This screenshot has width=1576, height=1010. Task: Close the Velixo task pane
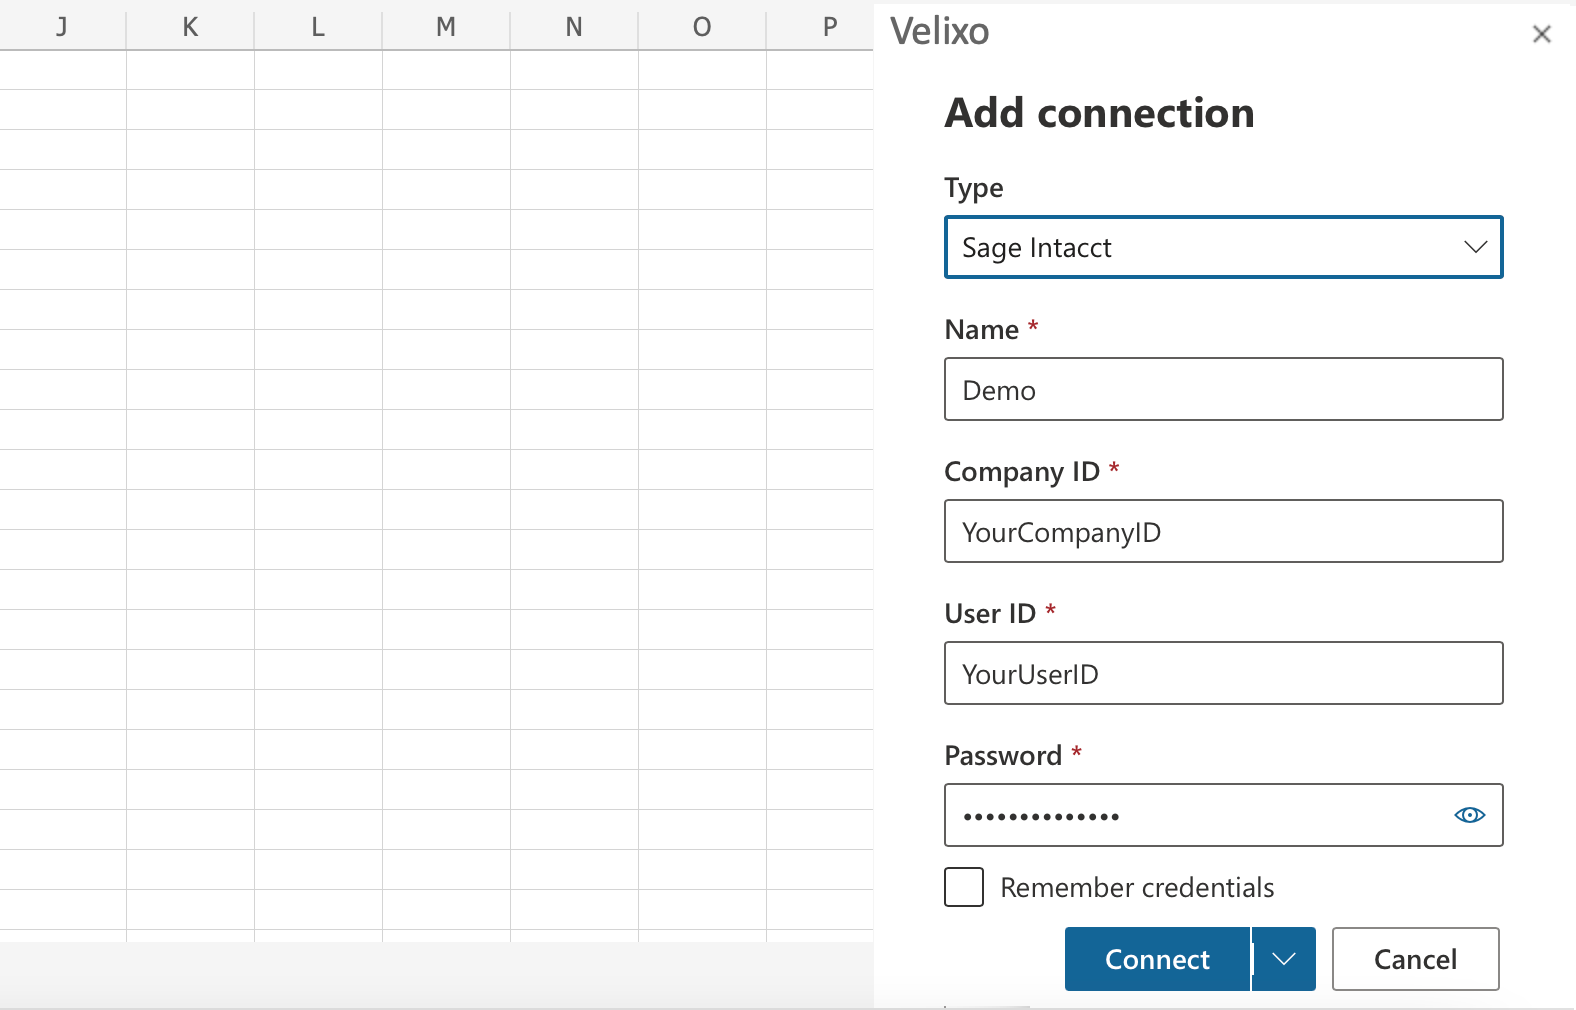[x=1541, y=34]
